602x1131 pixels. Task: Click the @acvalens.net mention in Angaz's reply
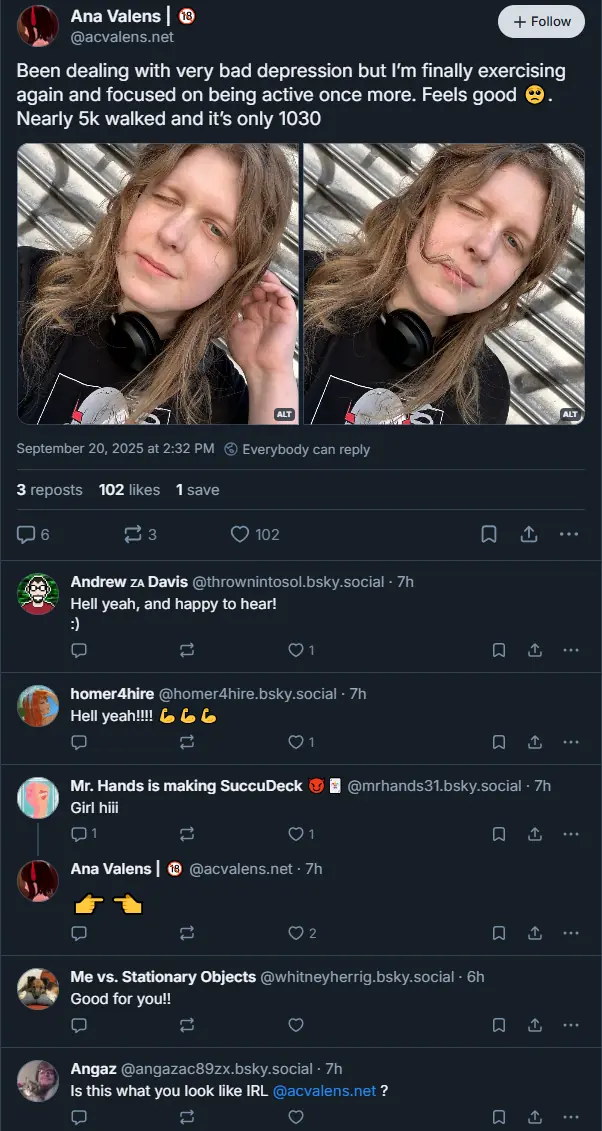[x=324, y=1090]
